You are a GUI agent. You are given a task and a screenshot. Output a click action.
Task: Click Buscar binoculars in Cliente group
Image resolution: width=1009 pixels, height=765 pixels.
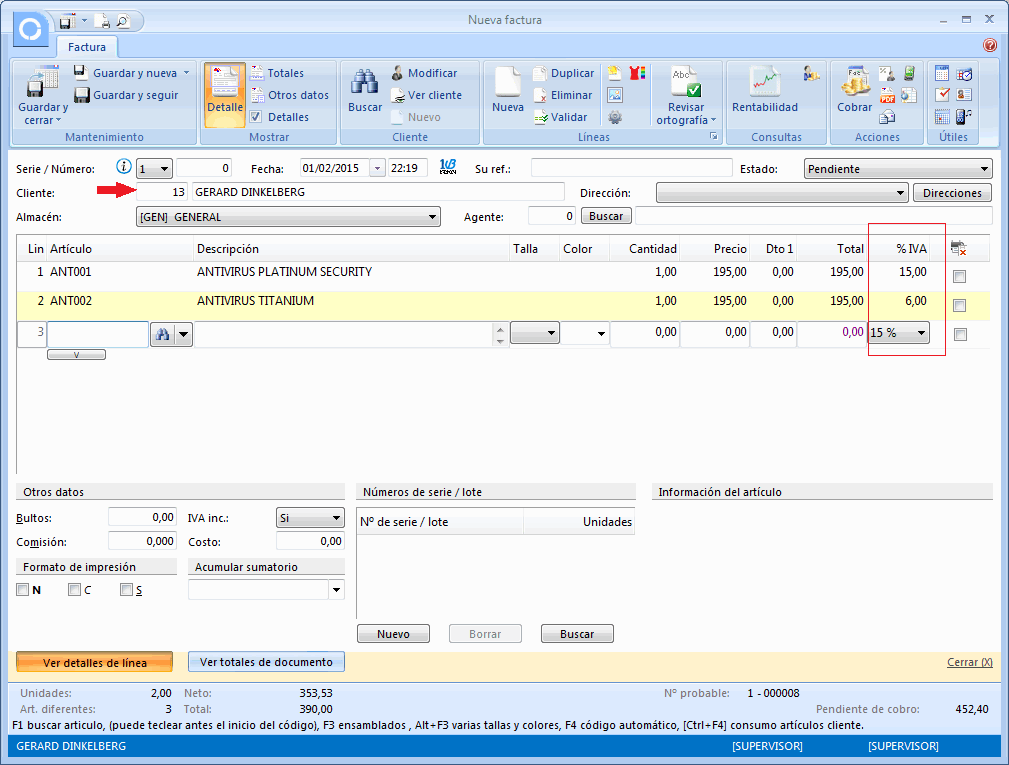point(364,85)
